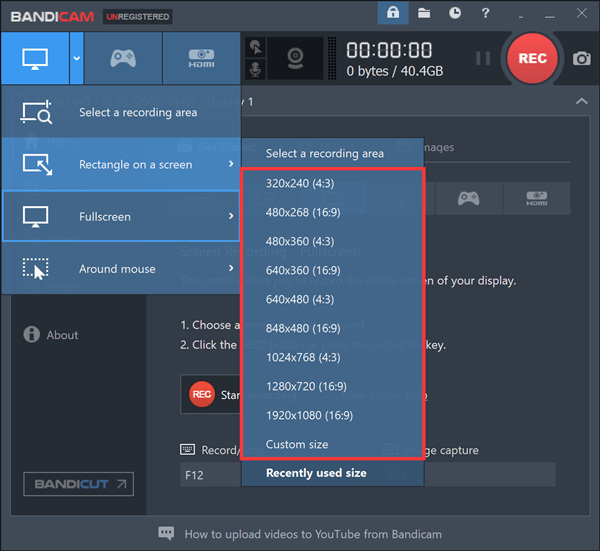
Task: Choose Select a recording area in submenu
Action: tap(333, 153)
